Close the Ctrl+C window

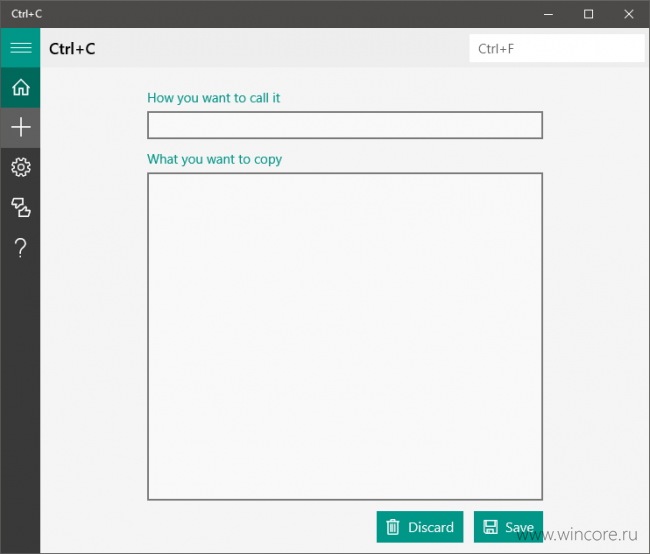click(628, 14)
